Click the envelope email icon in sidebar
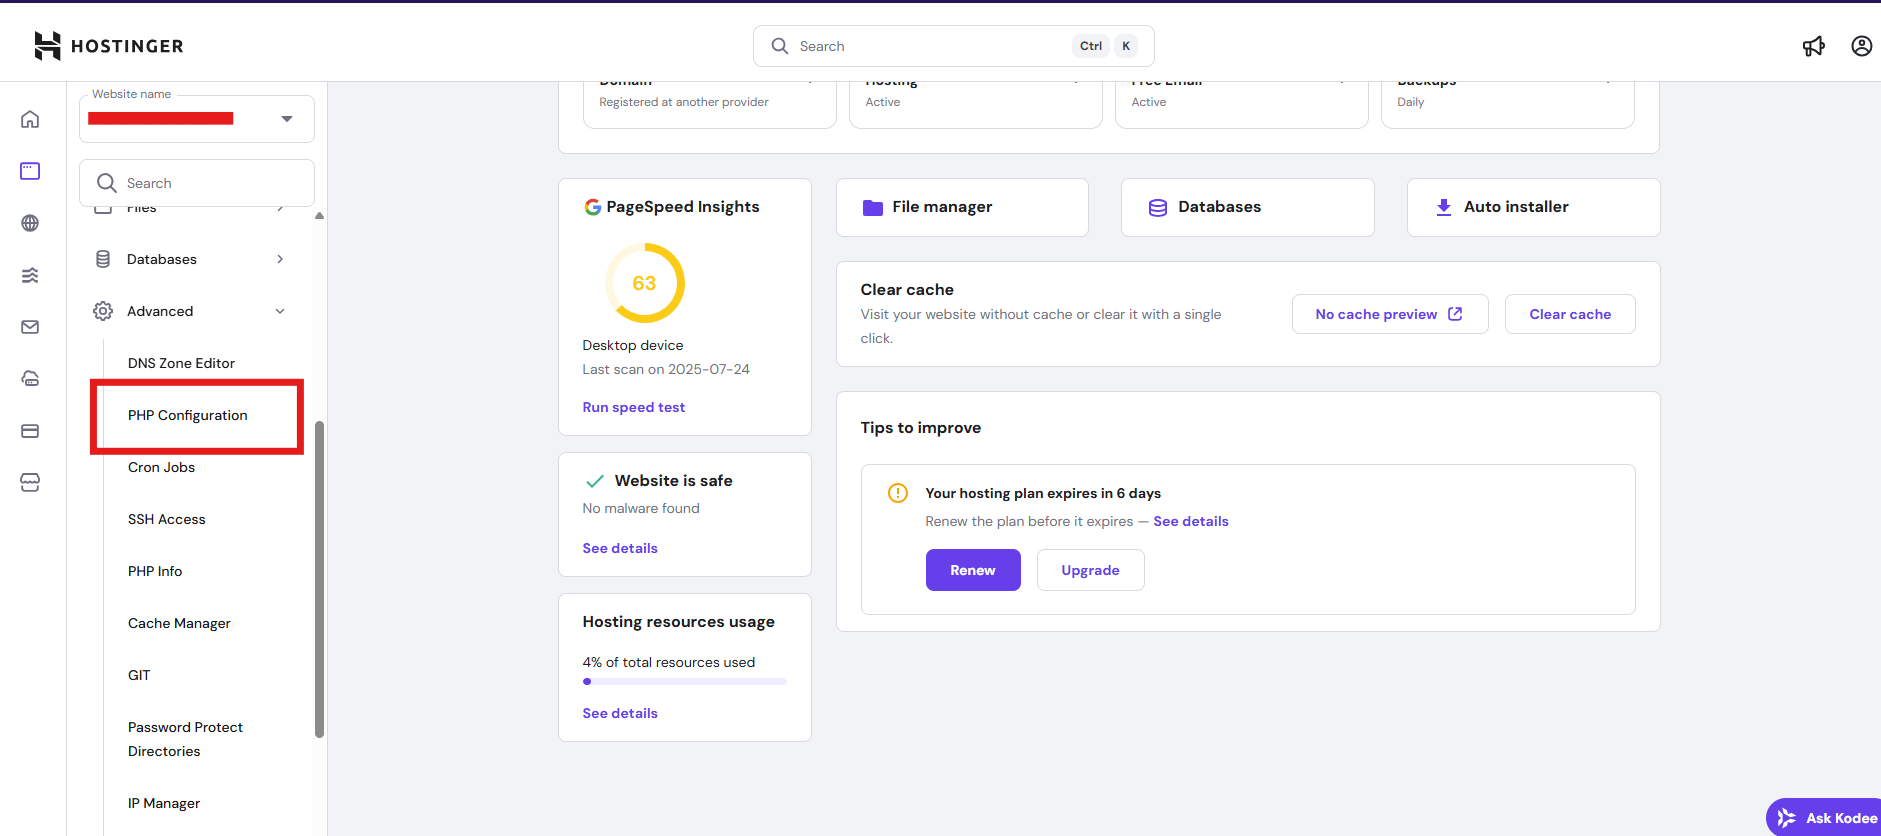 tap(30, 327)
